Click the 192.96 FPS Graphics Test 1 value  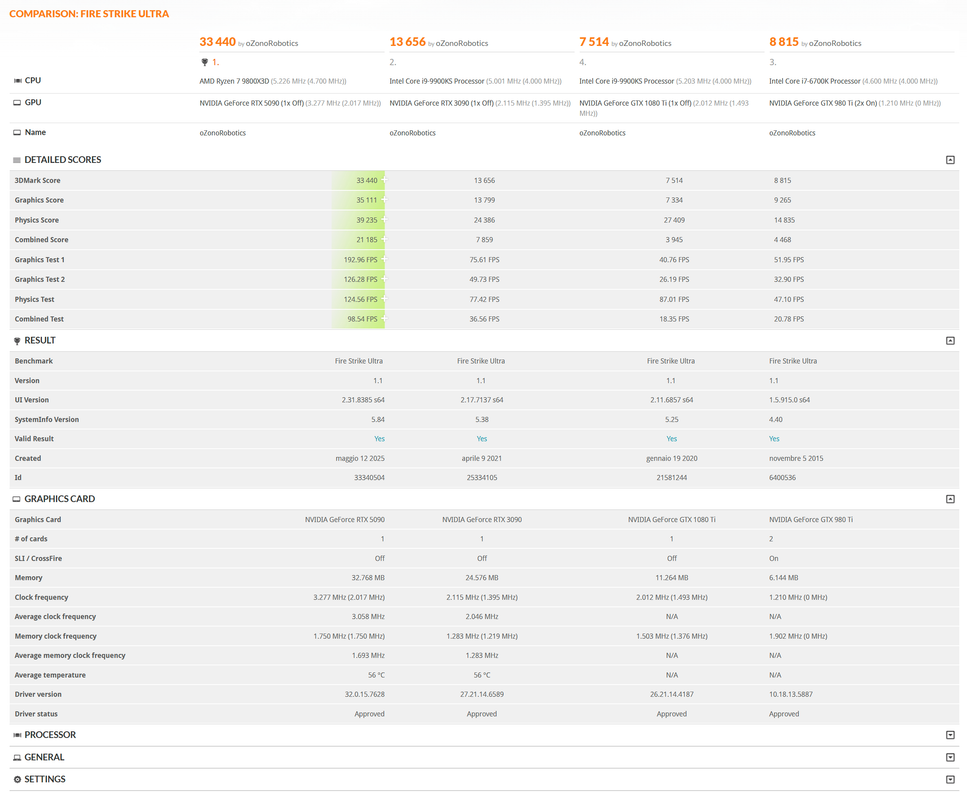(360, 260)
